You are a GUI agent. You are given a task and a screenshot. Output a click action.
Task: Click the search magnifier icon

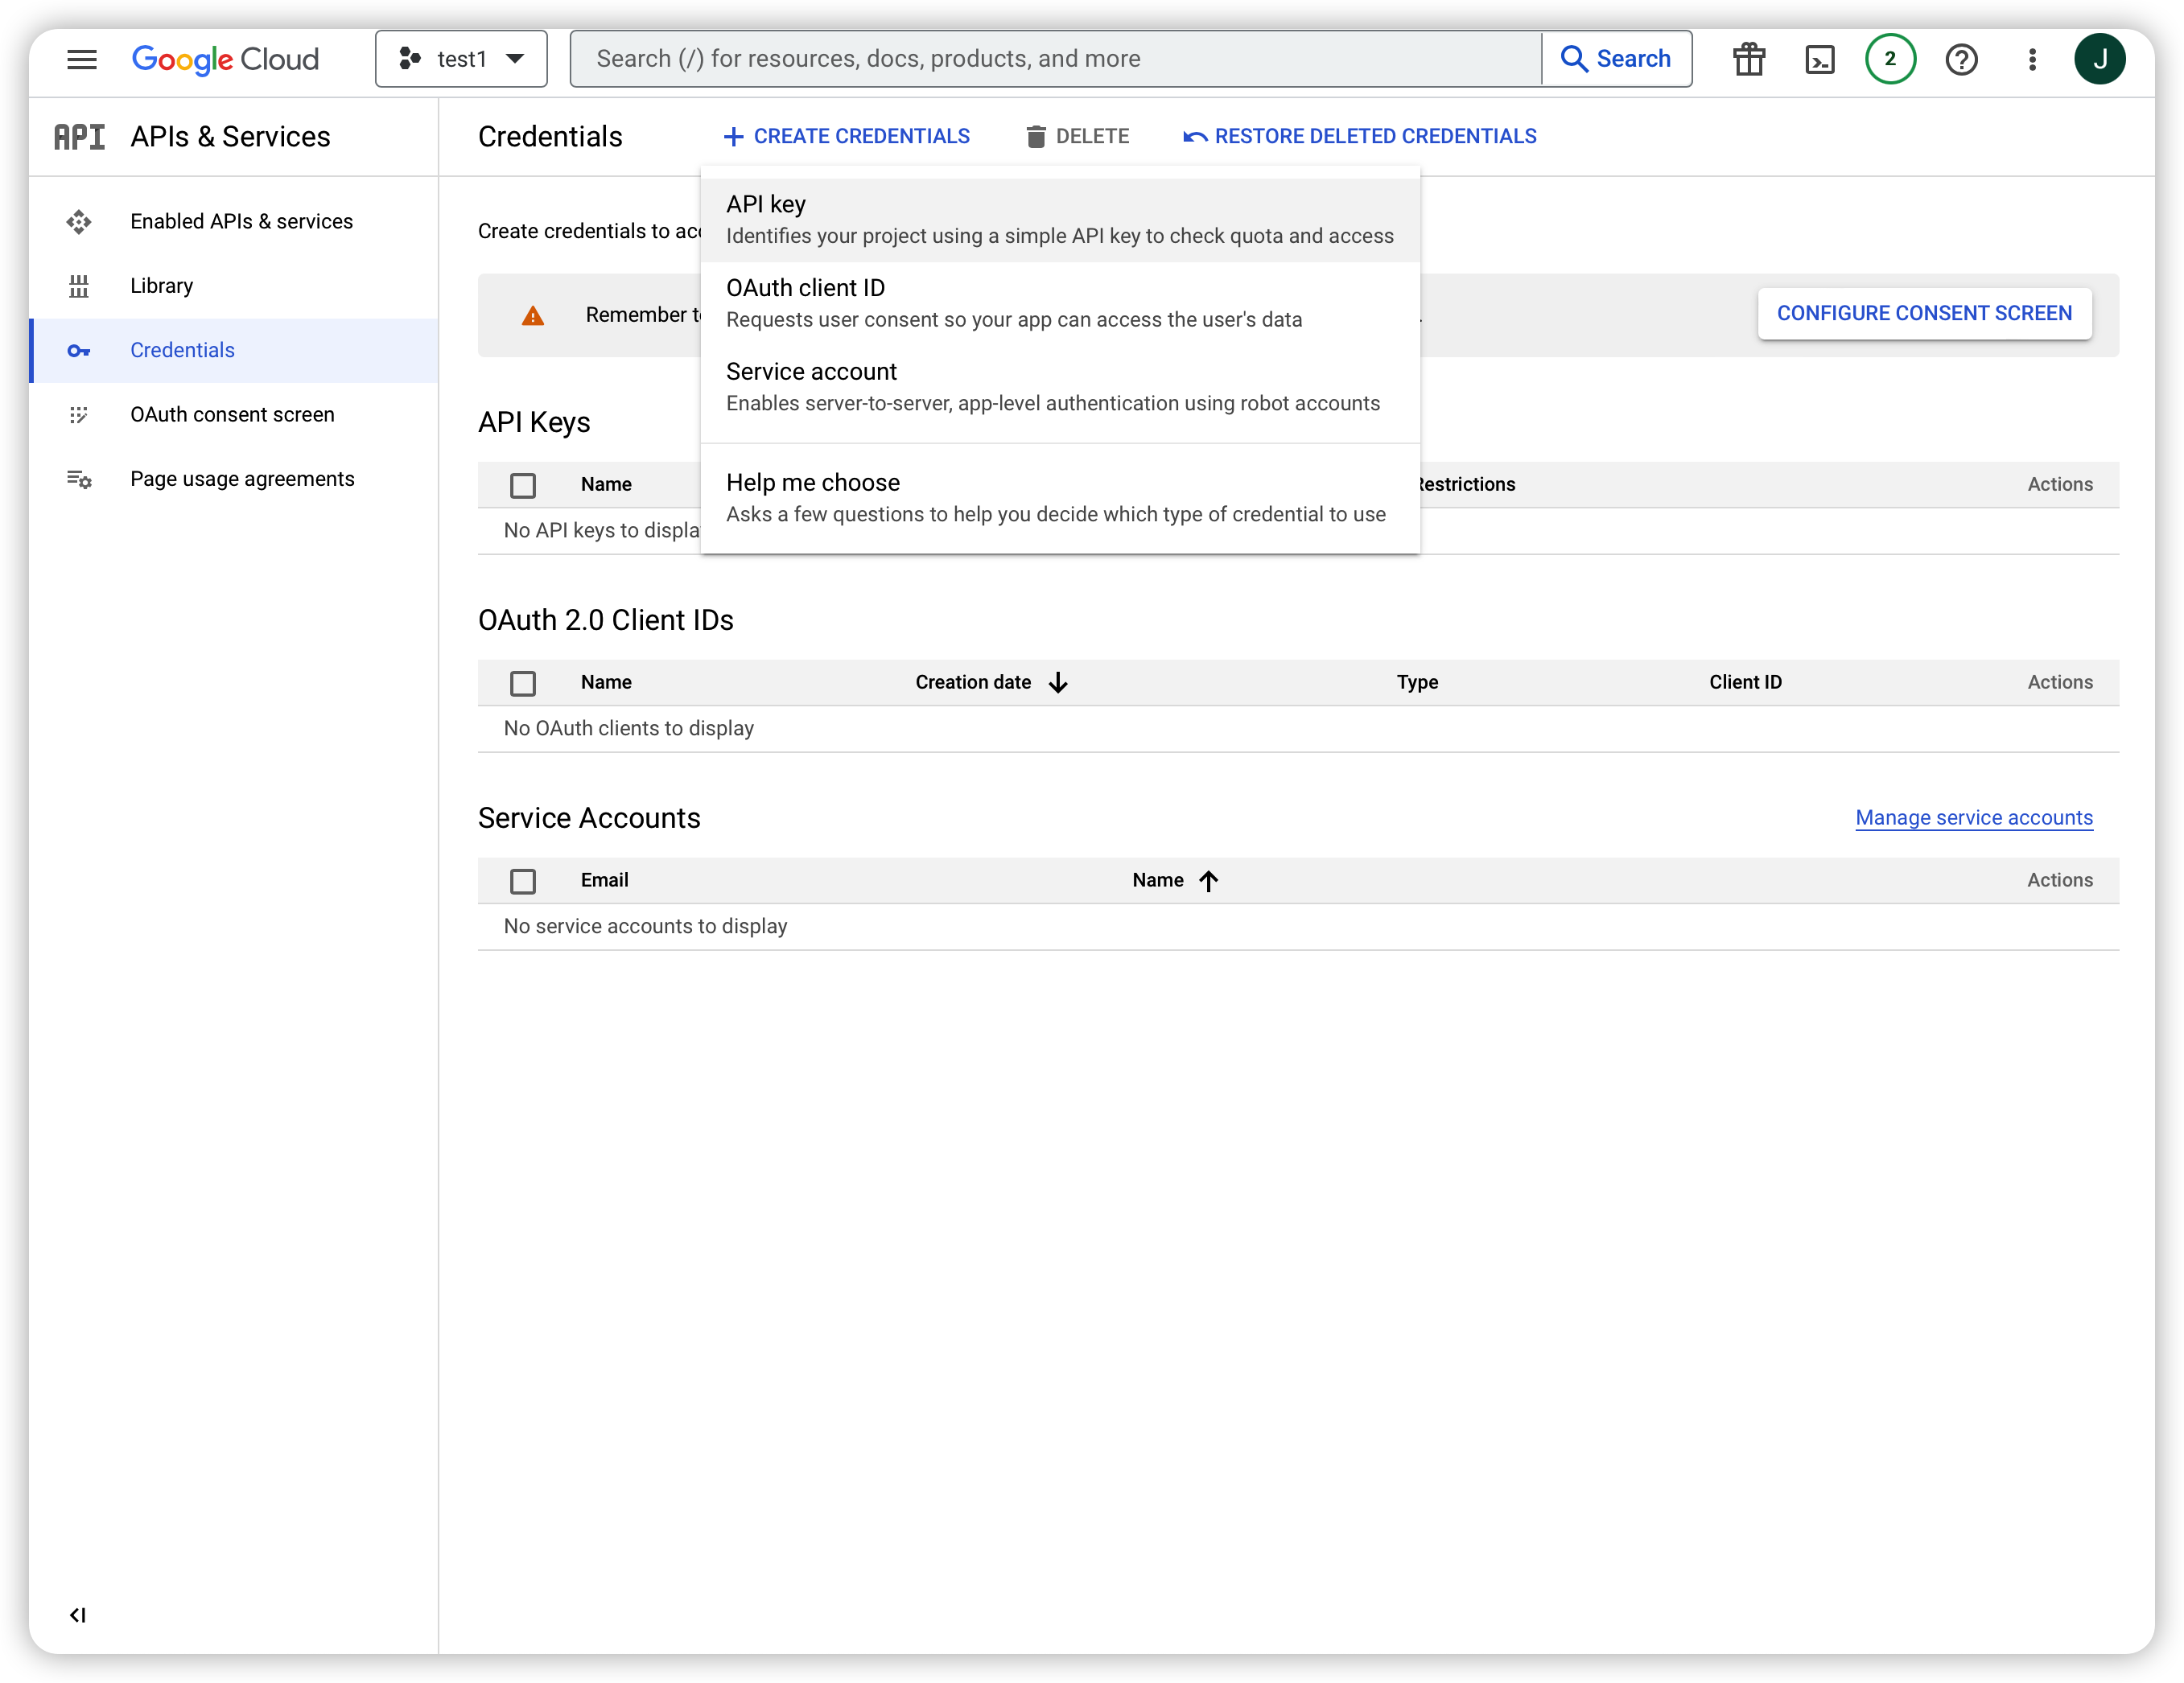[x=1575, y=59]
